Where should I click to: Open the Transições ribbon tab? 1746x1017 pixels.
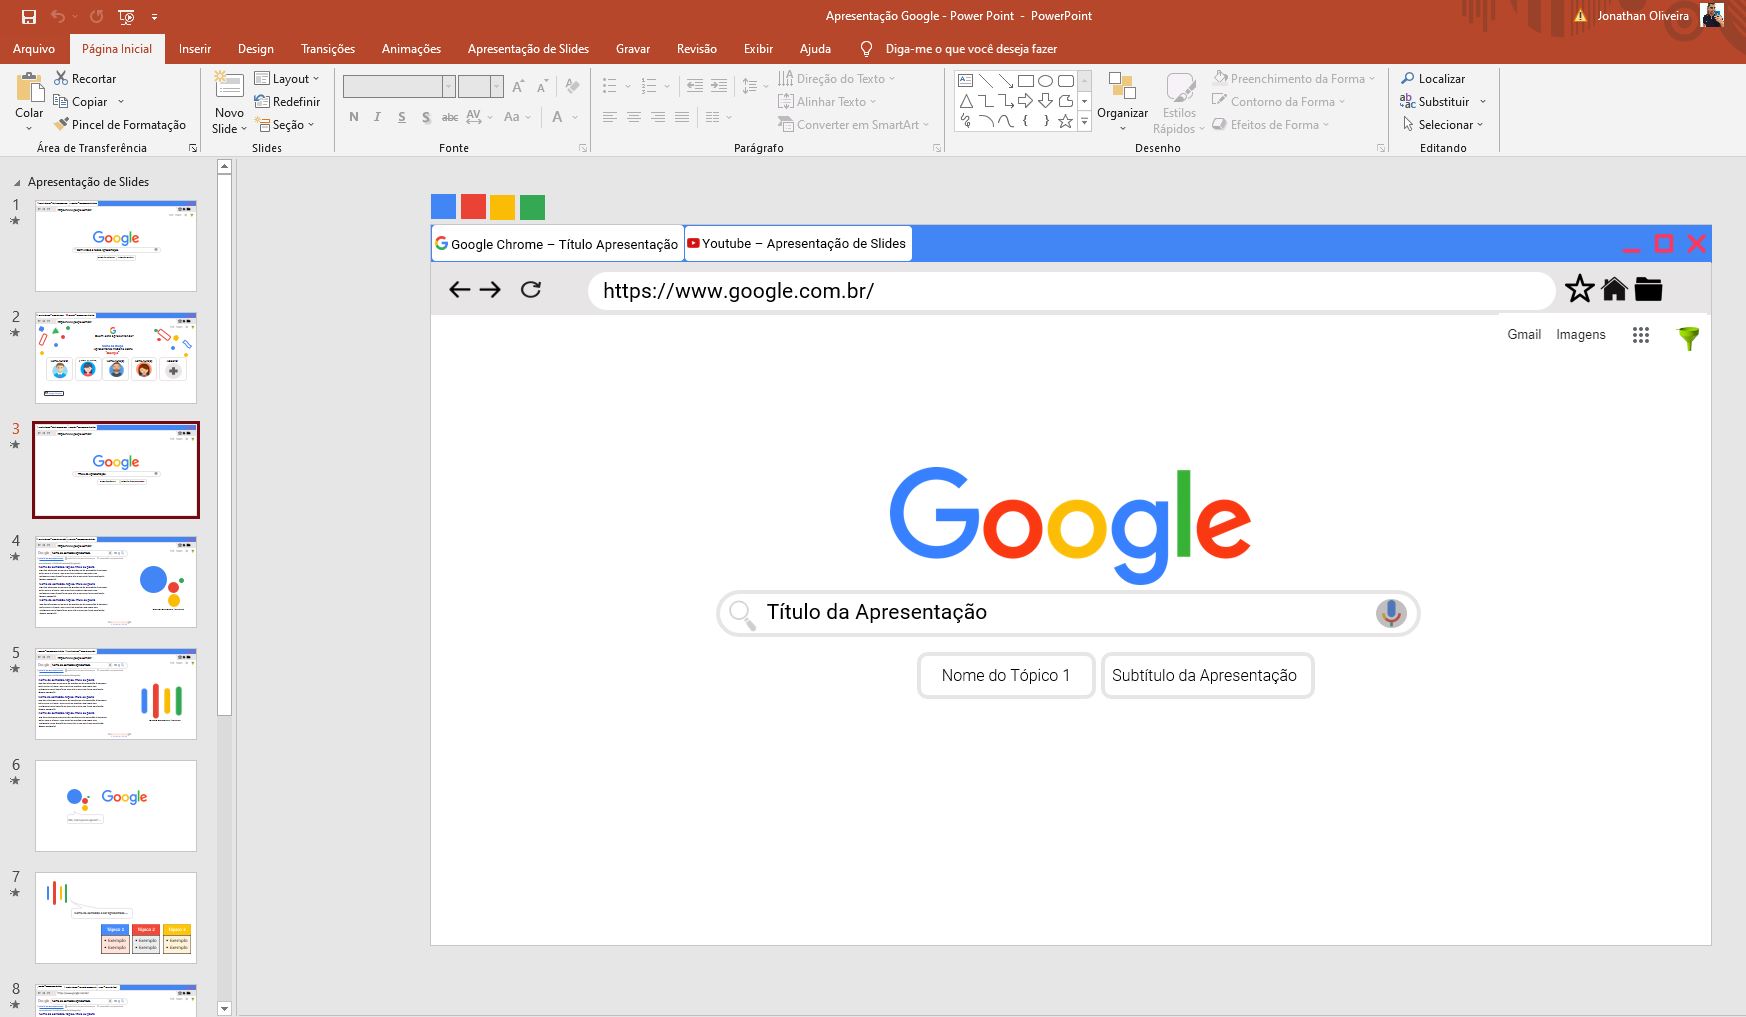[329, 48]
